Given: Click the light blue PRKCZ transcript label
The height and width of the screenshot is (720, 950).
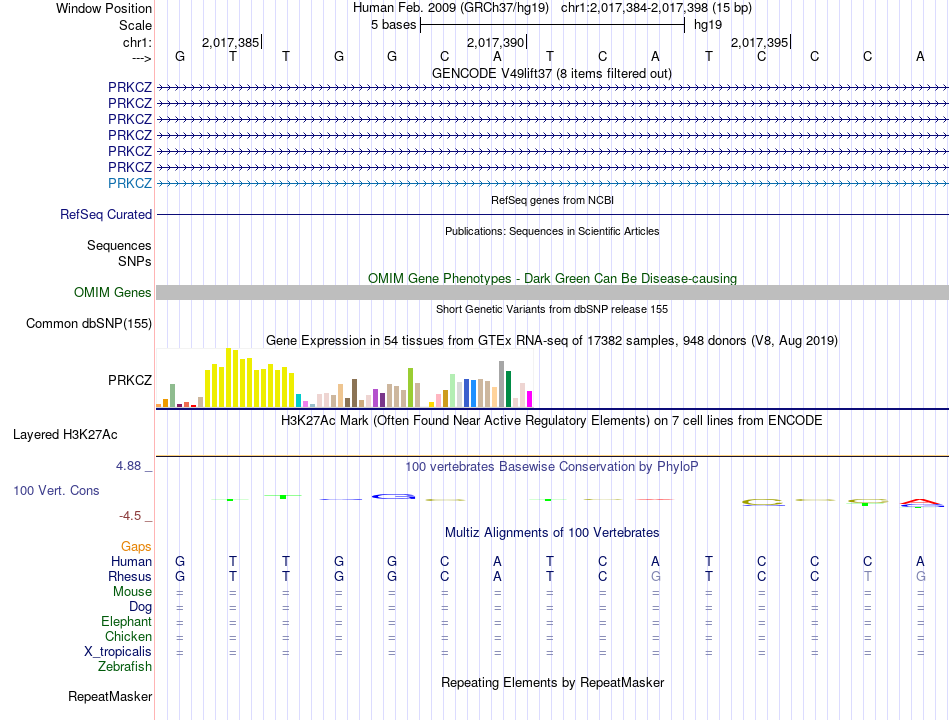Looking at the screenshot, I should 130,183.
